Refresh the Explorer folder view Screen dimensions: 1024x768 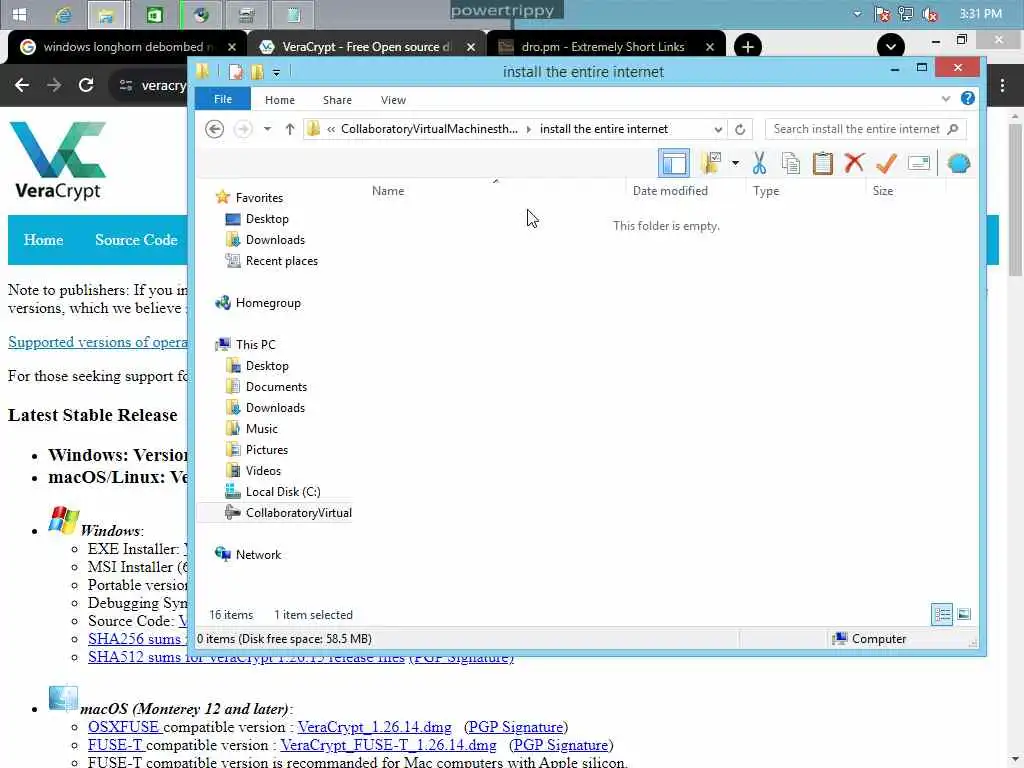740,129
